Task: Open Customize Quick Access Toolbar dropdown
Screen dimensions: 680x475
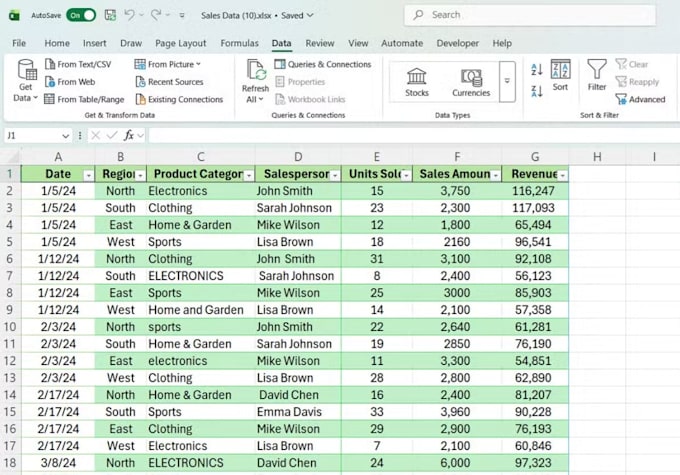Action: (x=182, y=15)
